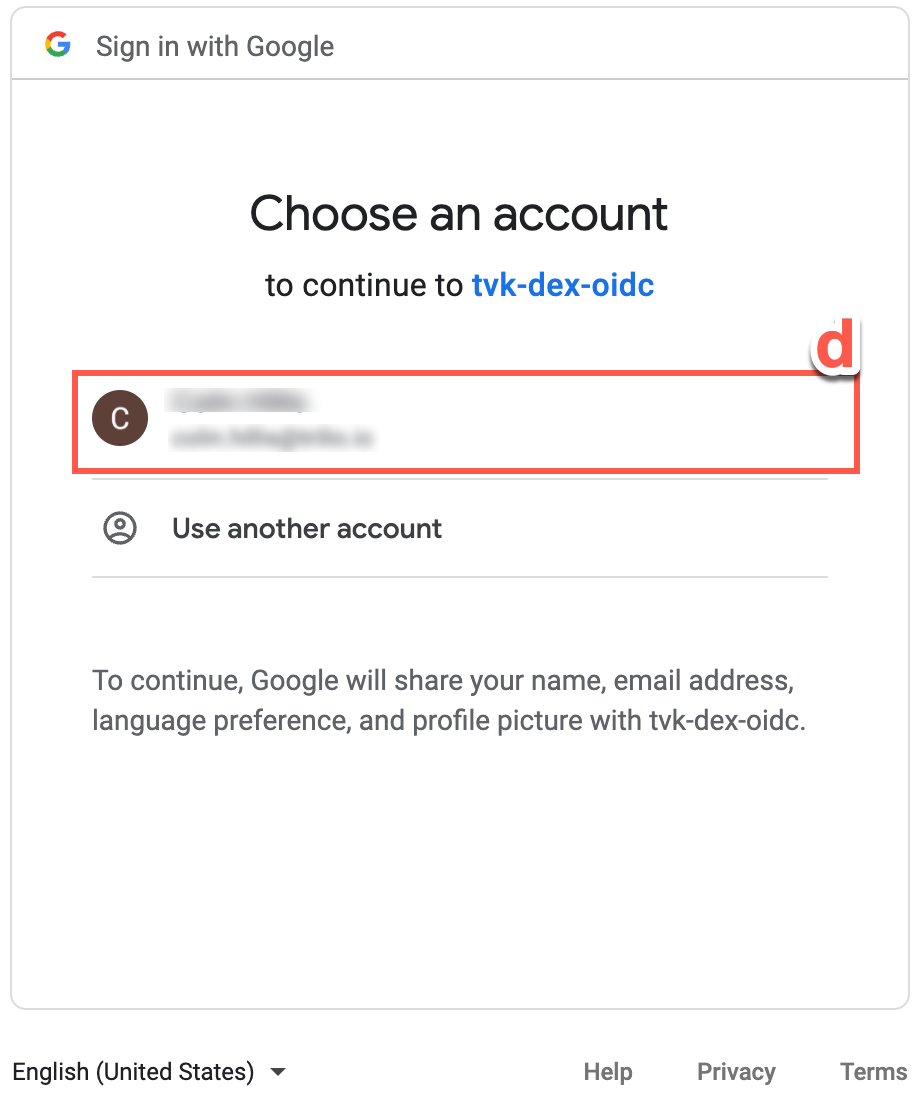Image resolution: width=918 pixels, height=1114 pixels.
Task: Choose "Use another account" option
Action: [306, 528]
